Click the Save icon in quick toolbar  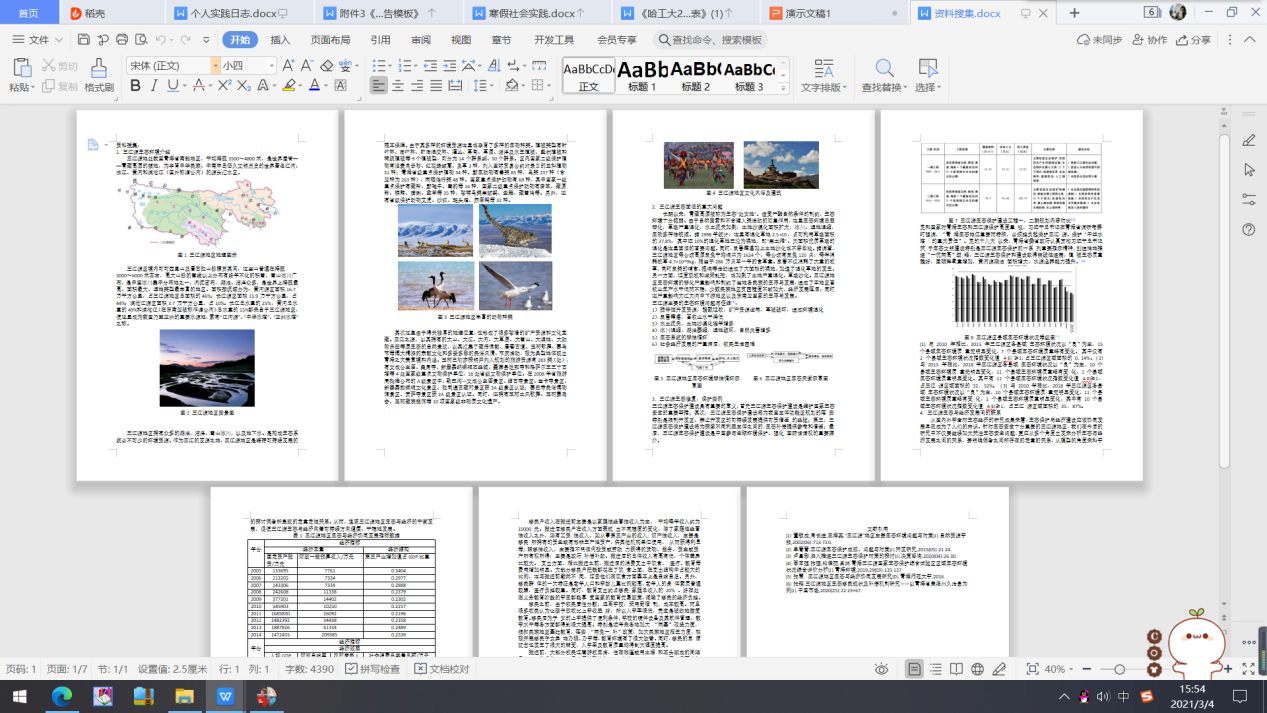click(84, 40)
